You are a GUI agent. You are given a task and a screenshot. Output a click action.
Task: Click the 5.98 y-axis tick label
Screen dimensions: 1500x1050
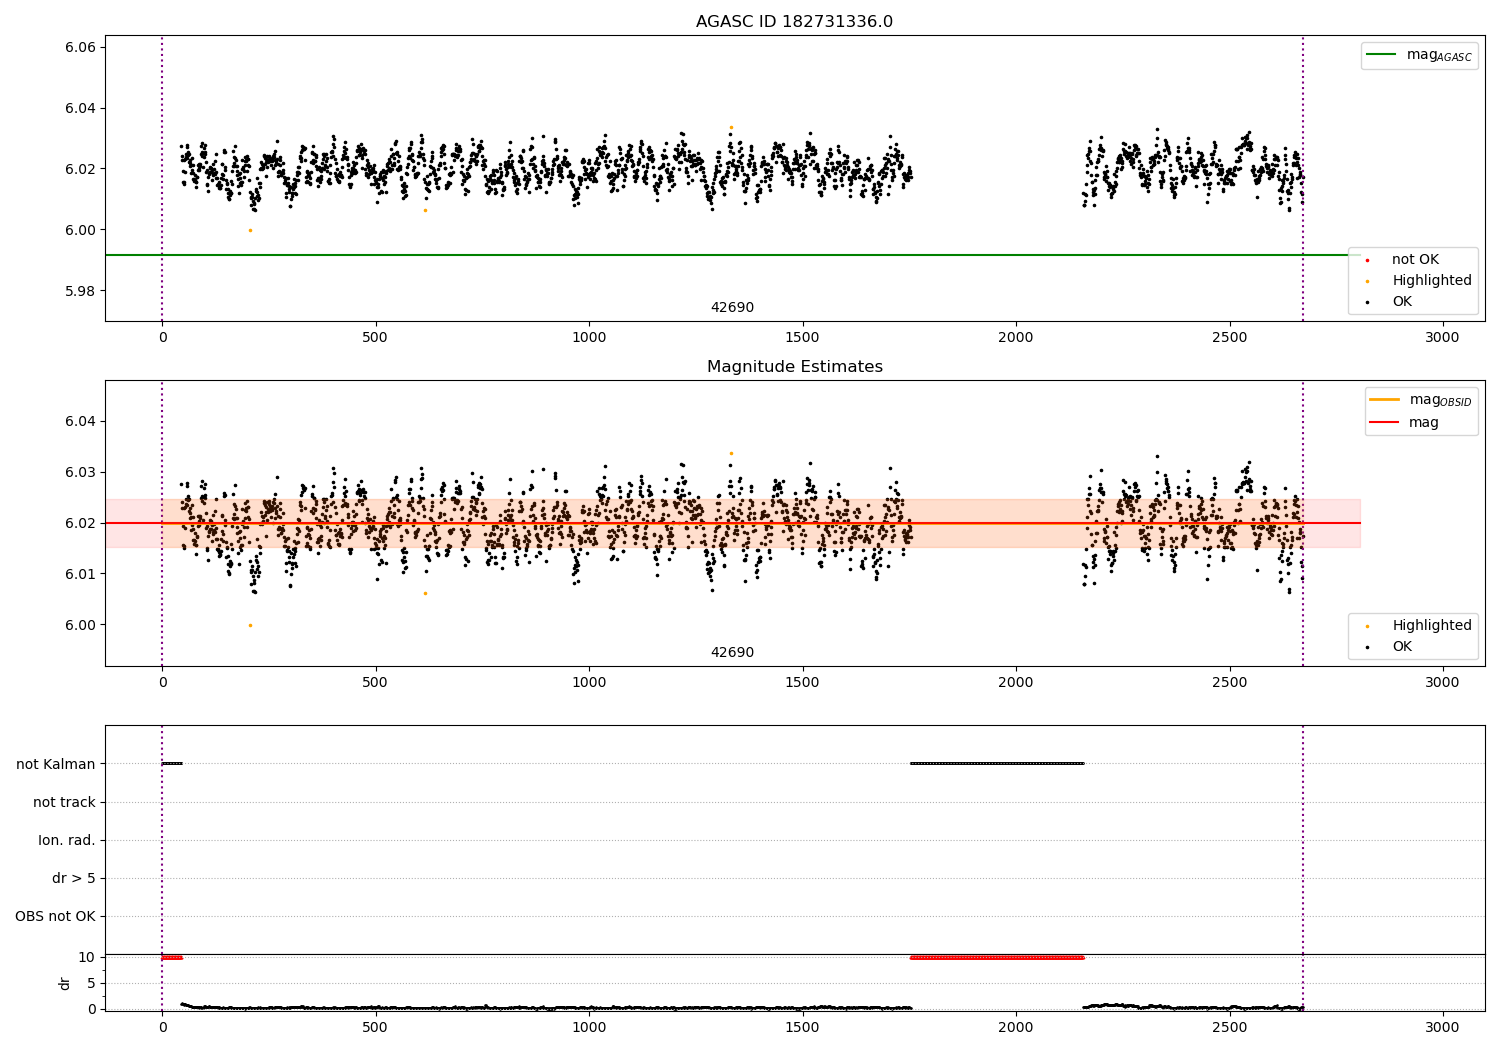click(80, 291)
